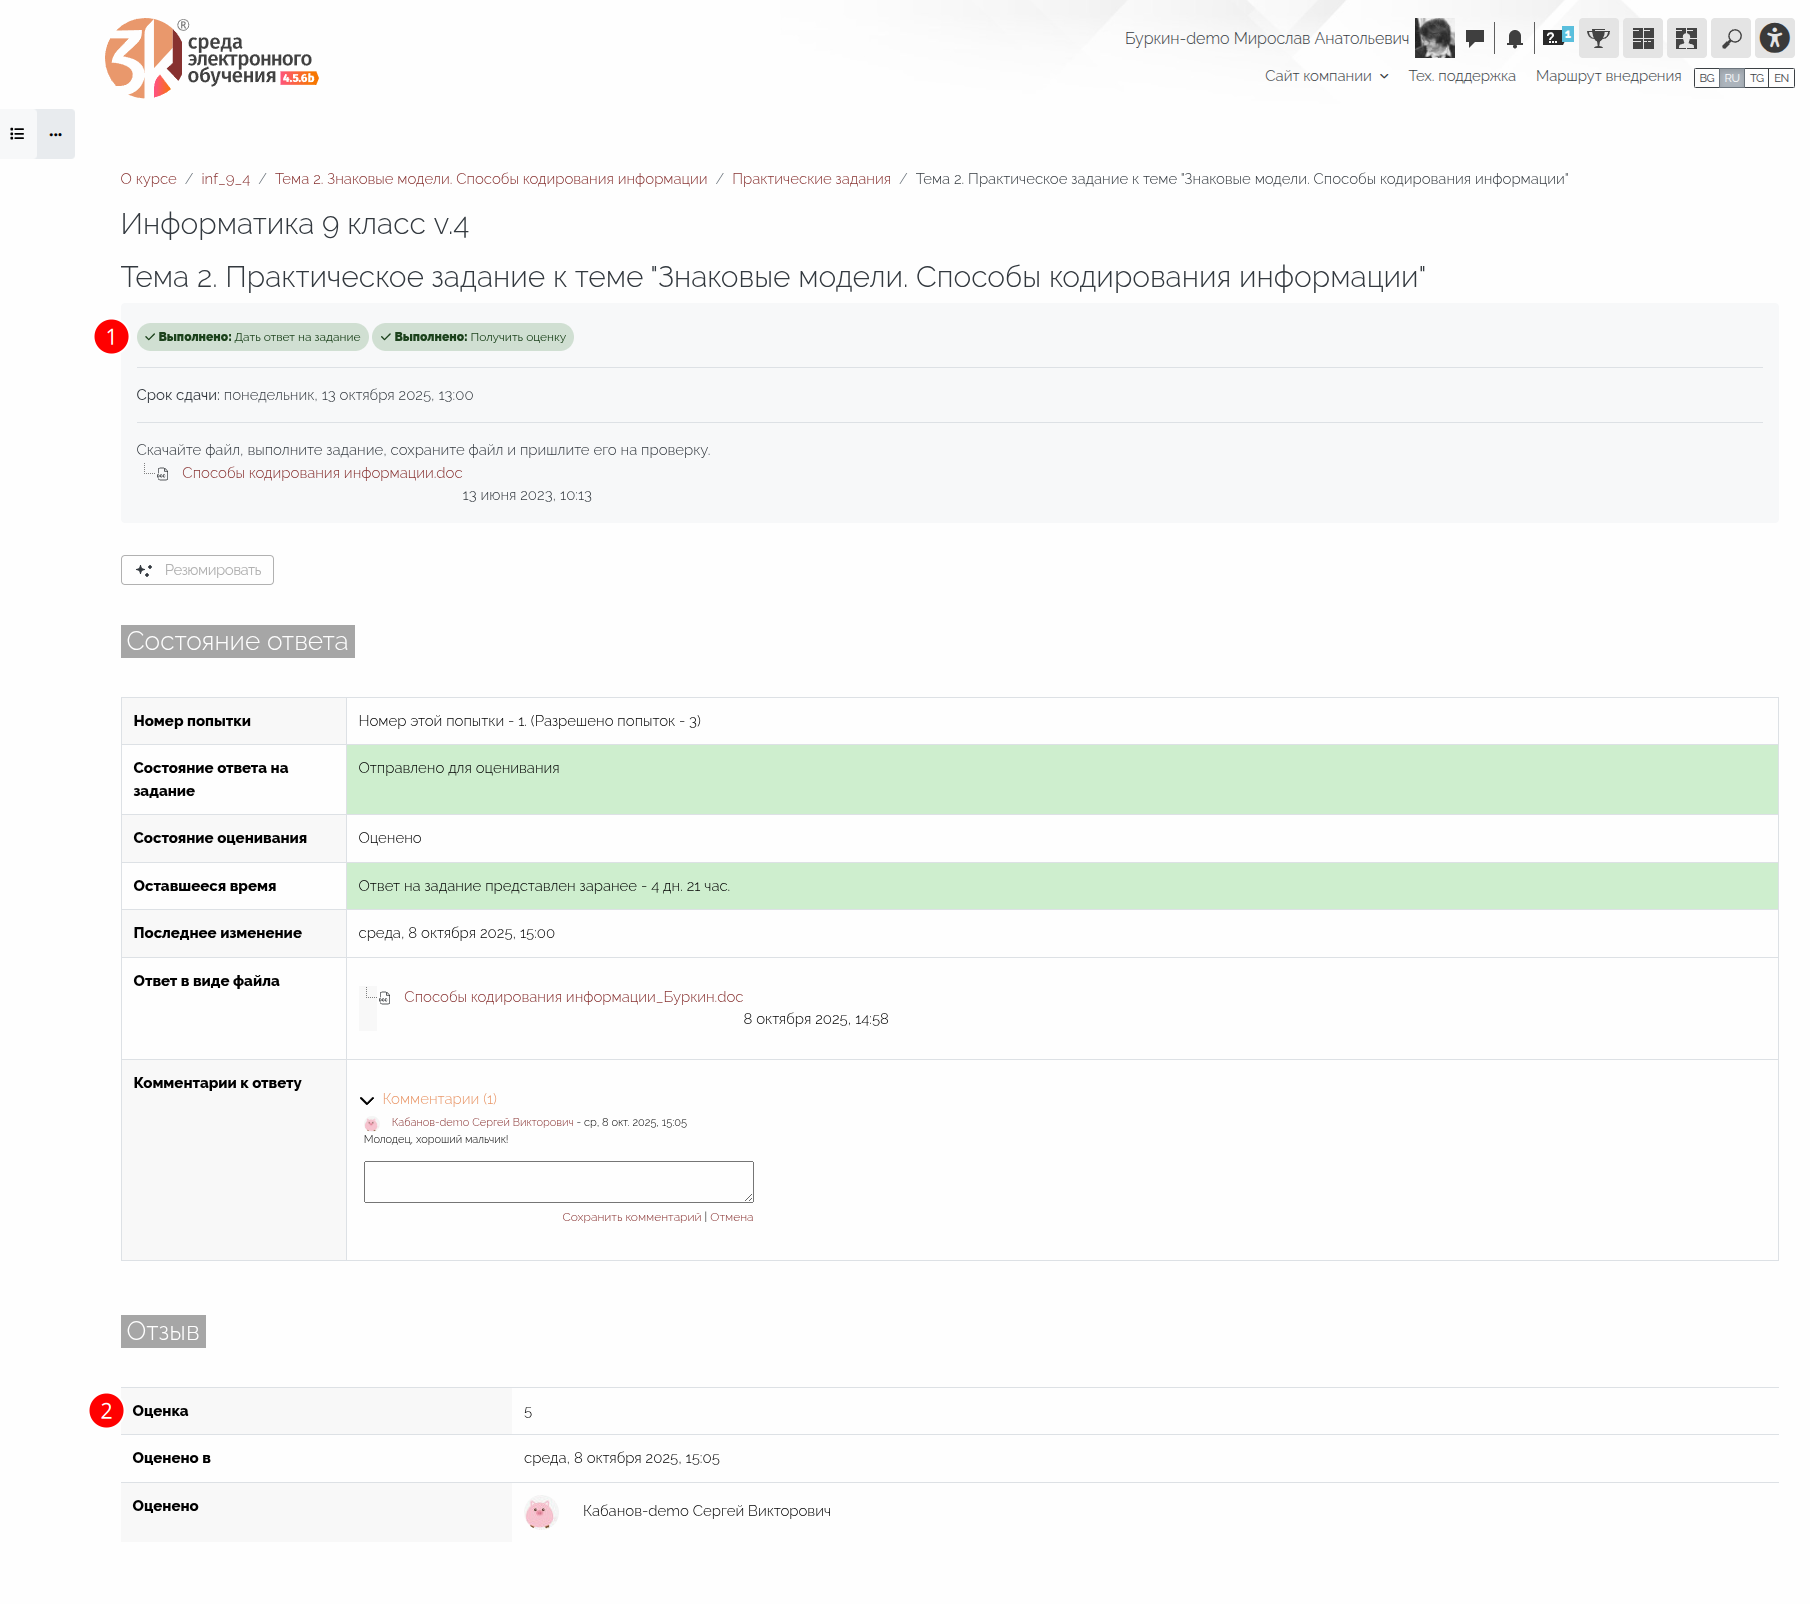Open the trophy achievements icon
The height and width of the screenshot is (1604, 1810).
coord(1598,39)
